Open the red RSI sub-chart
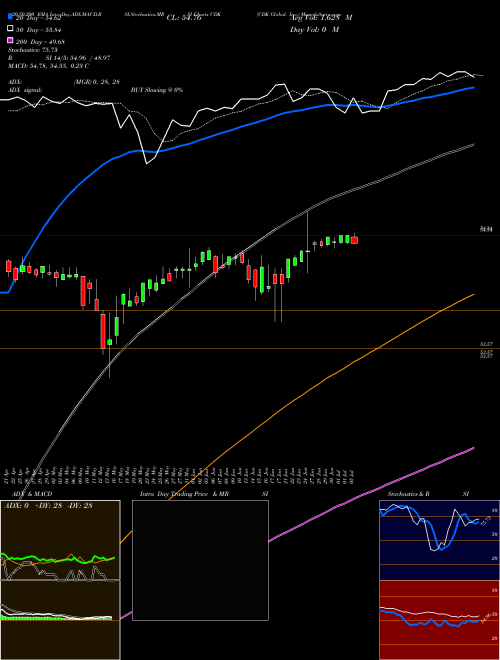Screen dimensions: 500x660 pyautogui.click(x=439, y=620)
